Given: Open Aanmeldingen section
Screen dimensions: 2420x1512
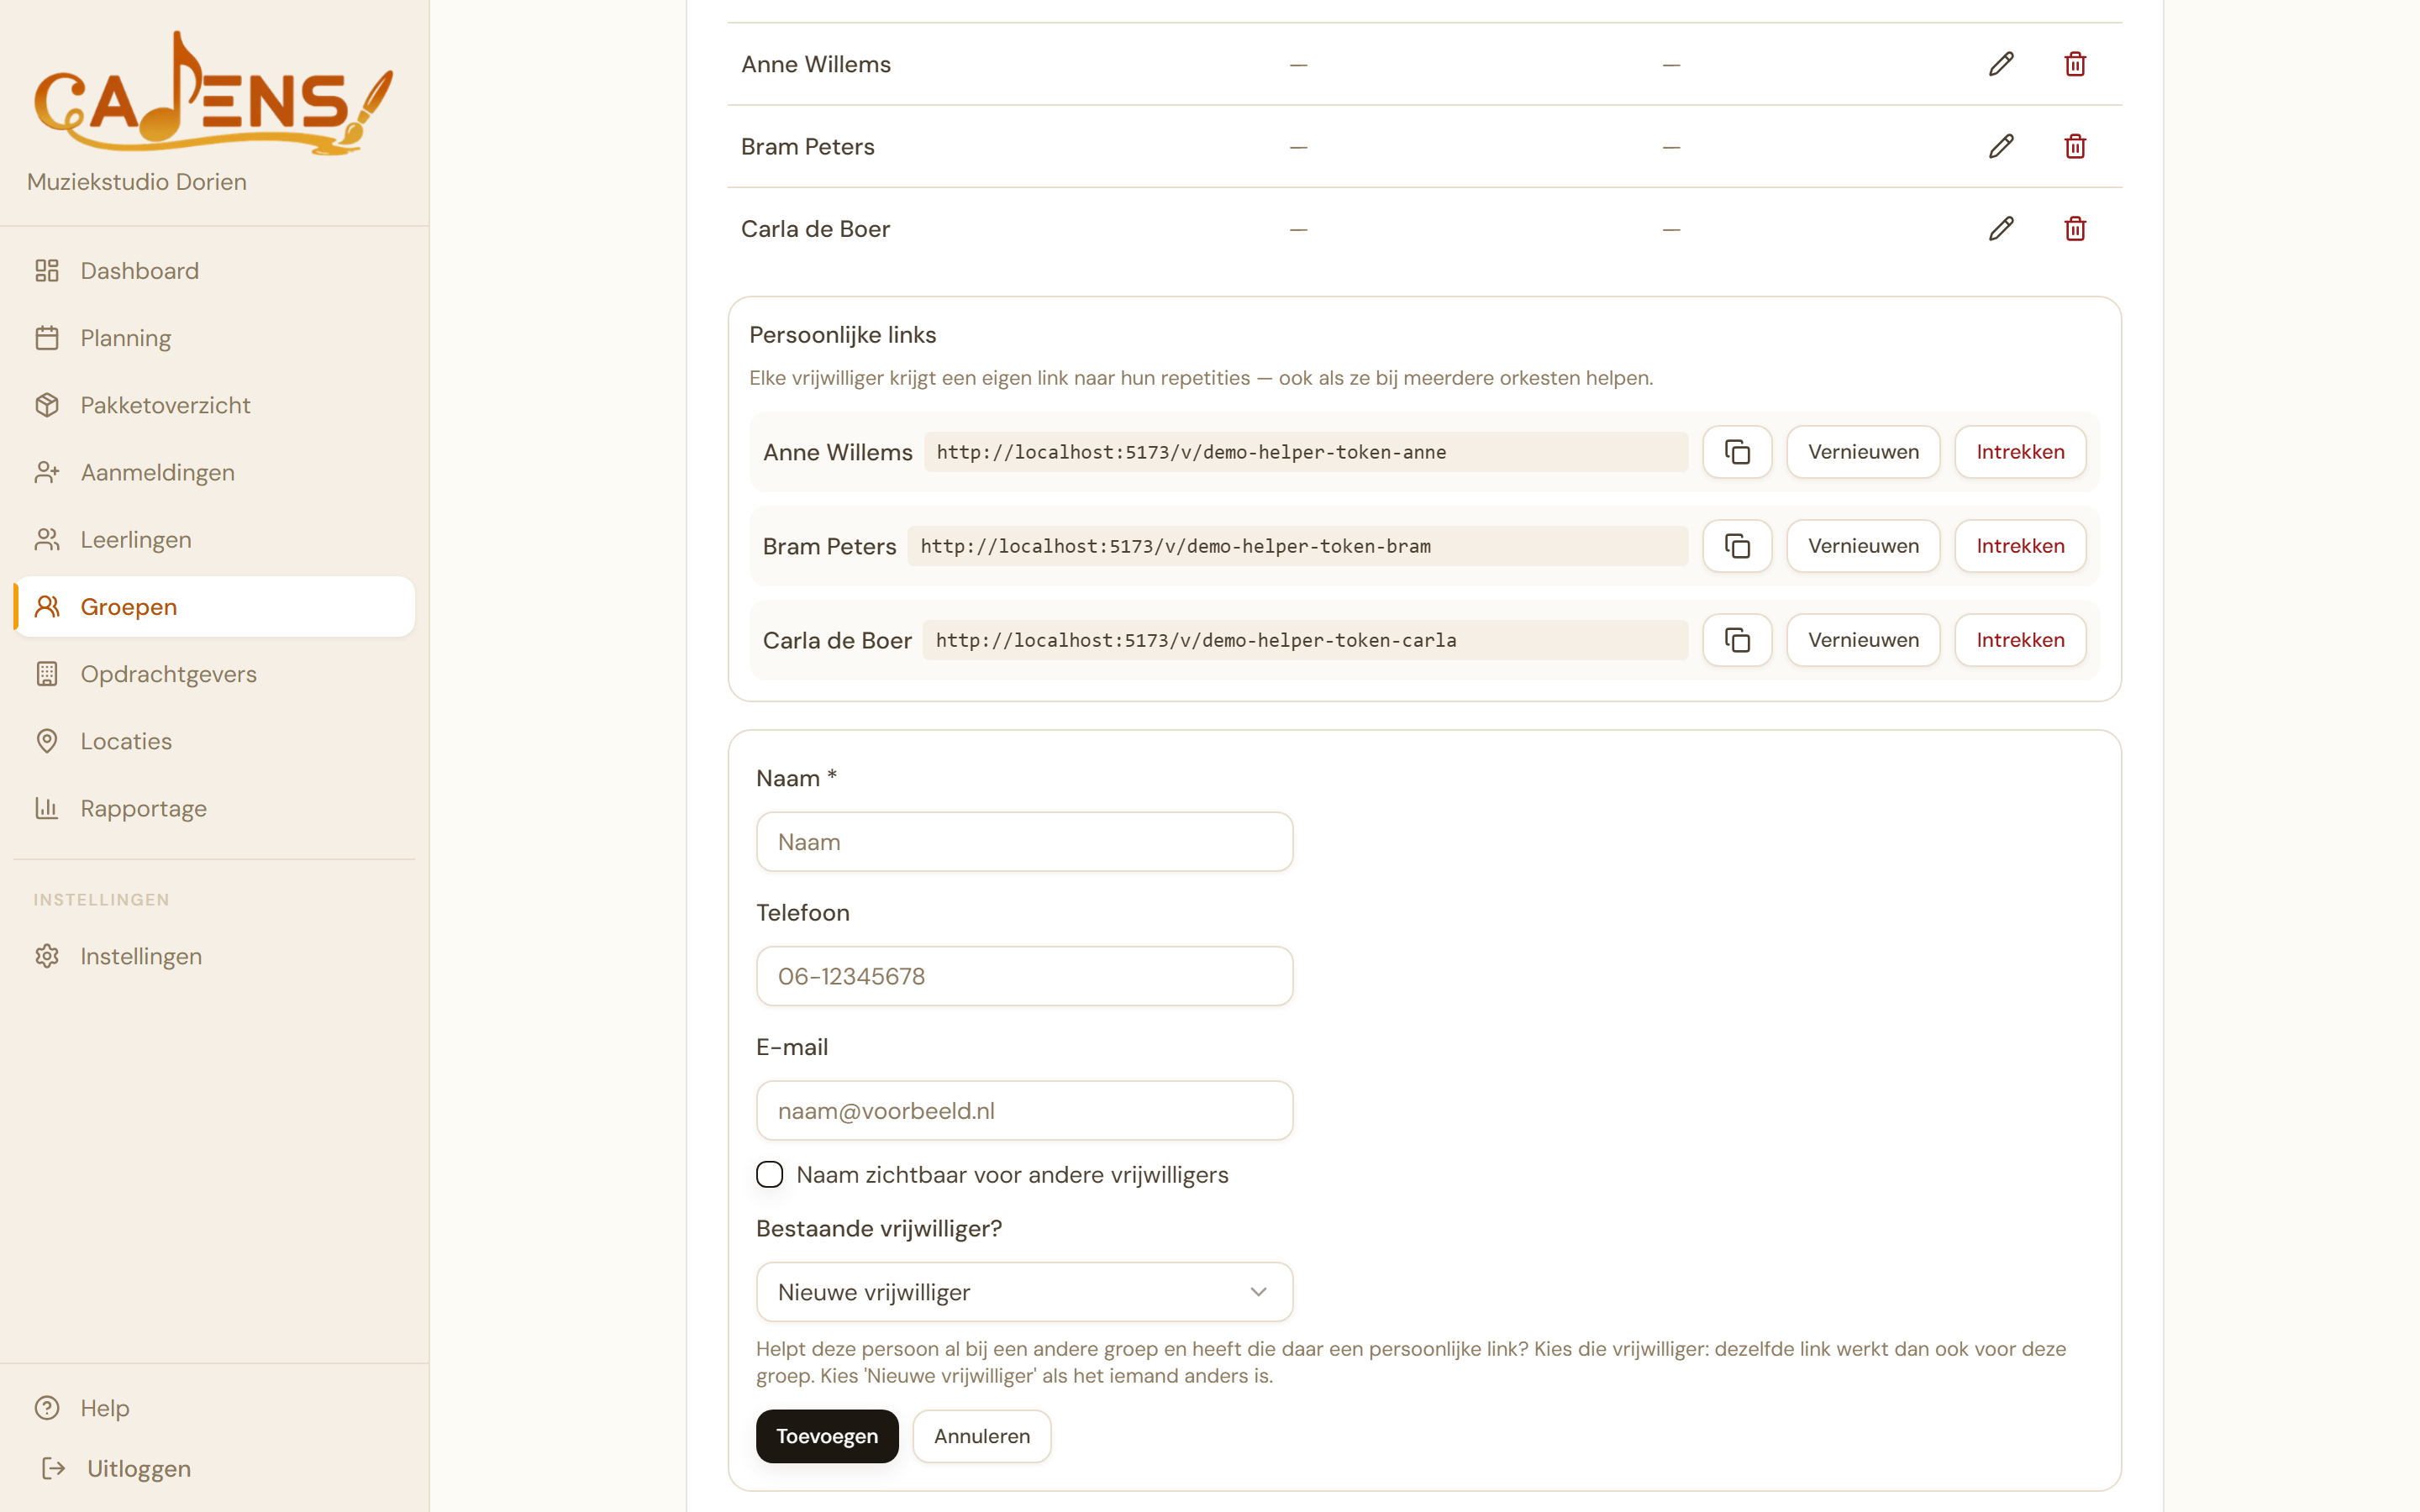Looking at the screenshot, I should point(215,472).
